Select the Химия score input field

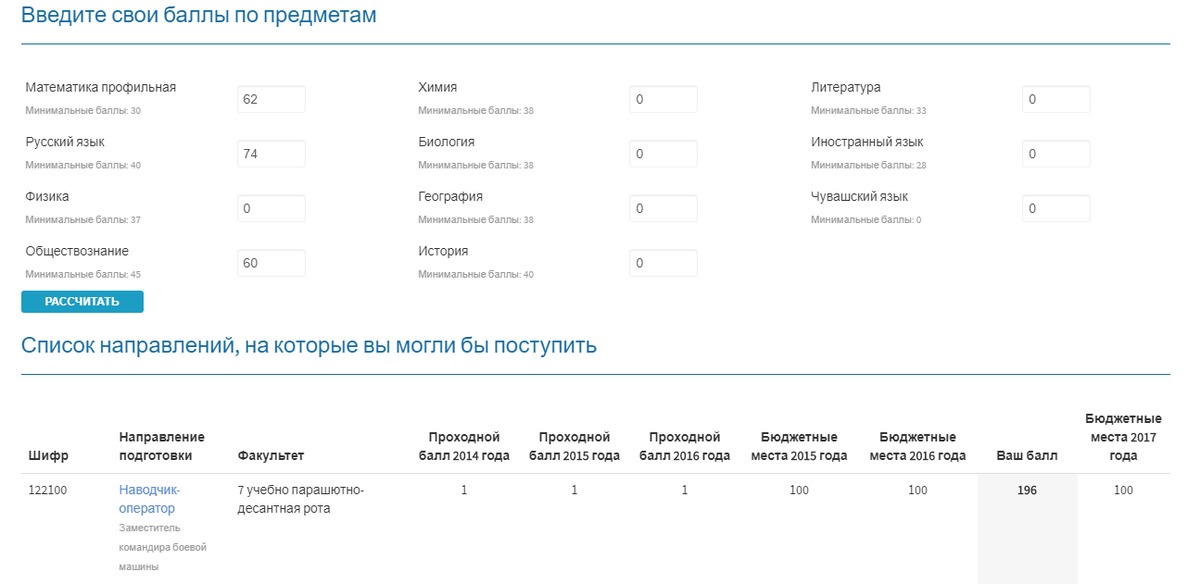pyautogui.click(x=663, y=99)
